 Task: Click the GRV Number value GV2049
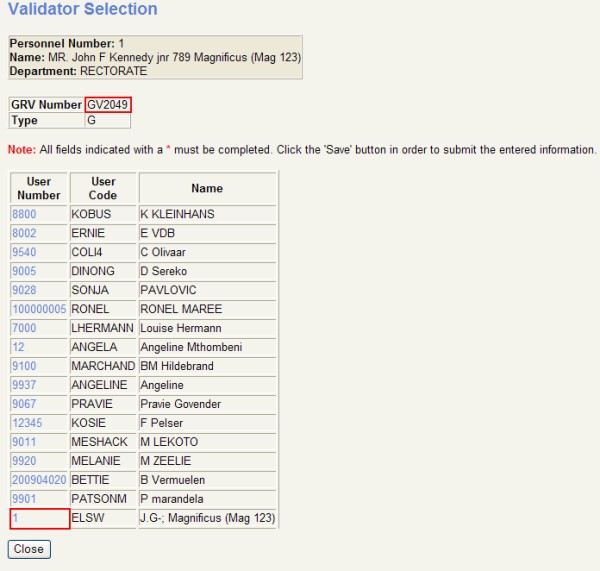(x=108, y=105)
